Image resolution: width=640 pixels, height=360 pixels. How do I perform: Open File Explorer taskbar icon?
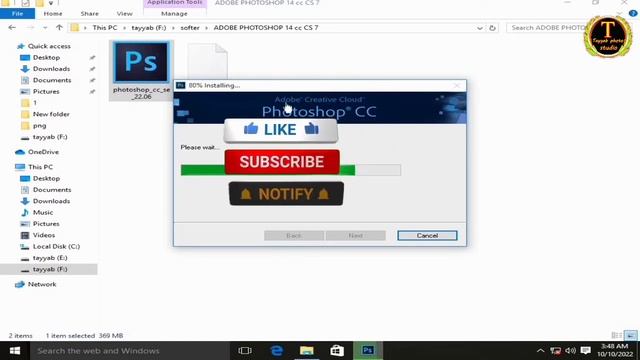(307, 351)
